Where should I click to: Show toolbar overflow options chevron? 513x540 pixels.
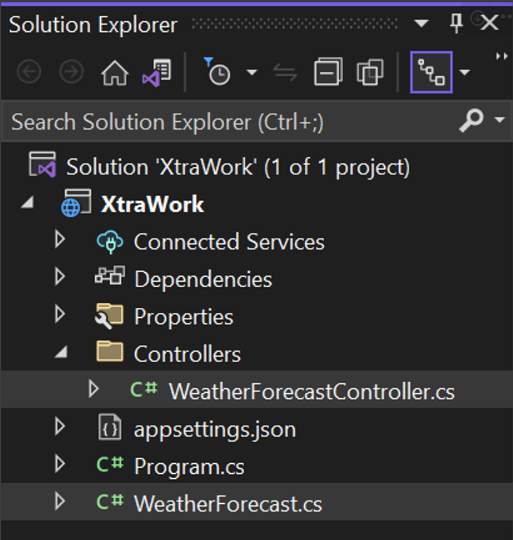[502, 56]
